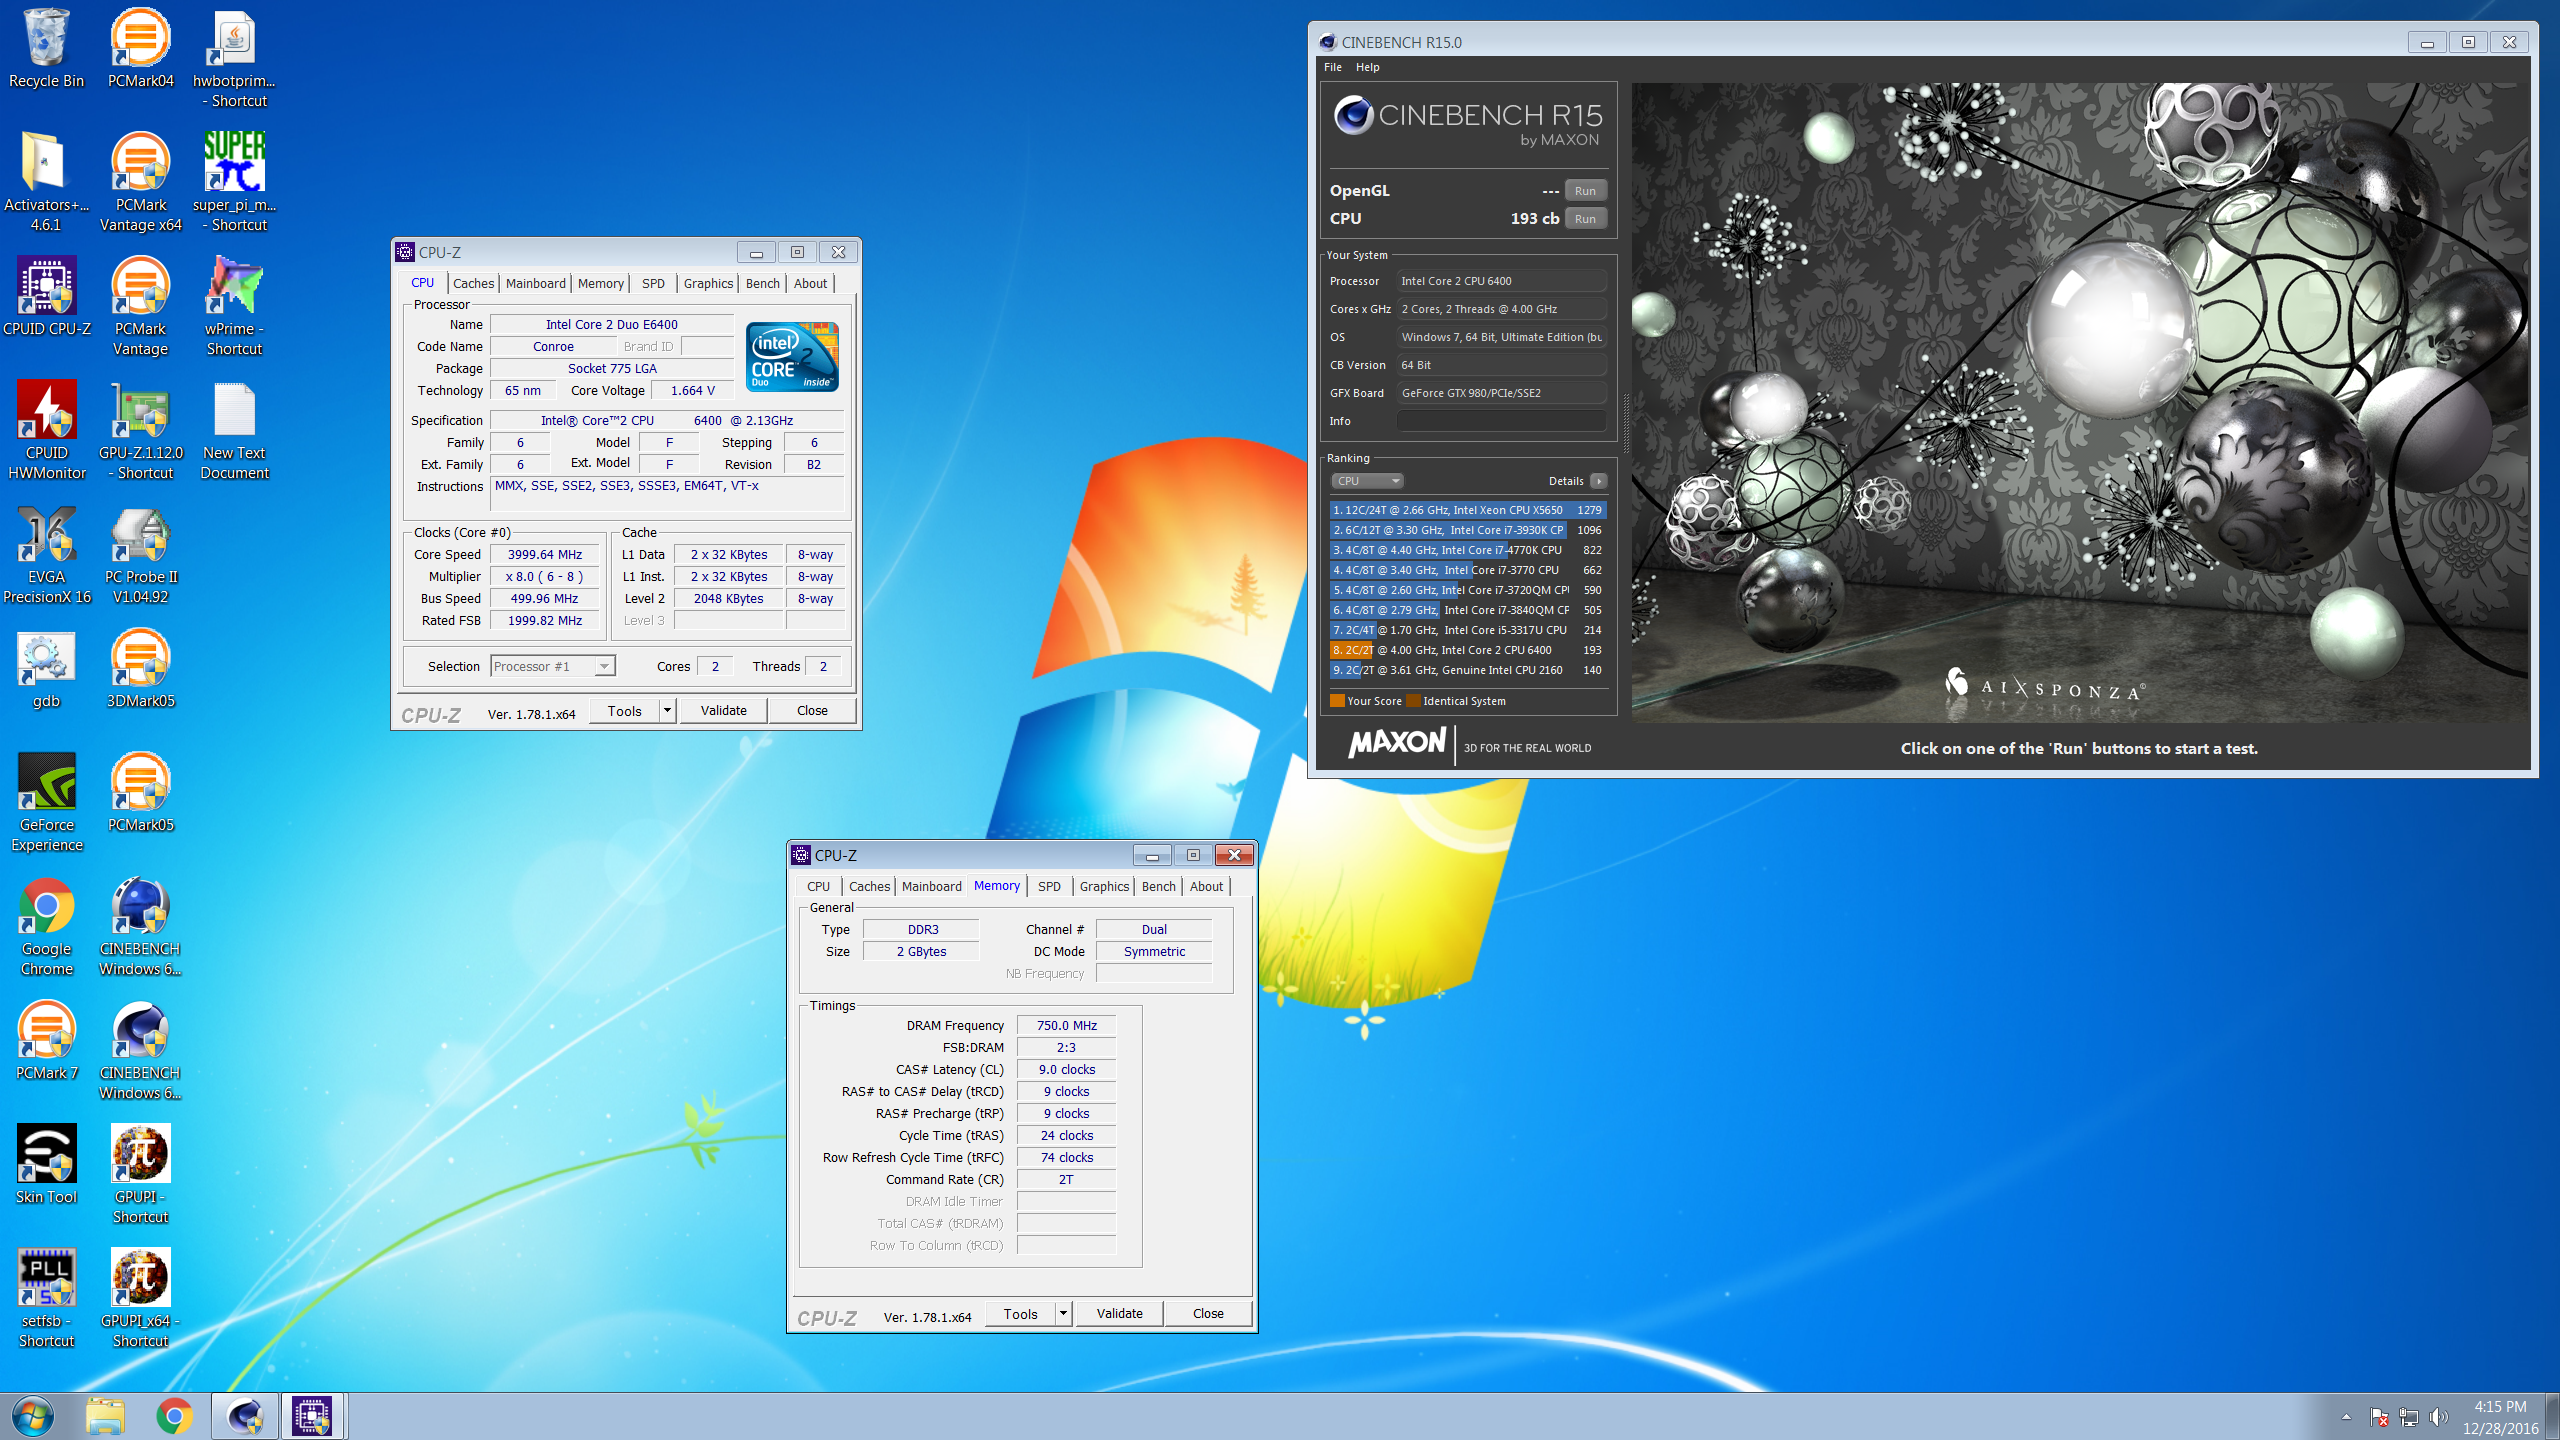This screenshot has height=1440, width=2560.
Task: Show hidden system tray icons
Action: tap(2346, 1417)
